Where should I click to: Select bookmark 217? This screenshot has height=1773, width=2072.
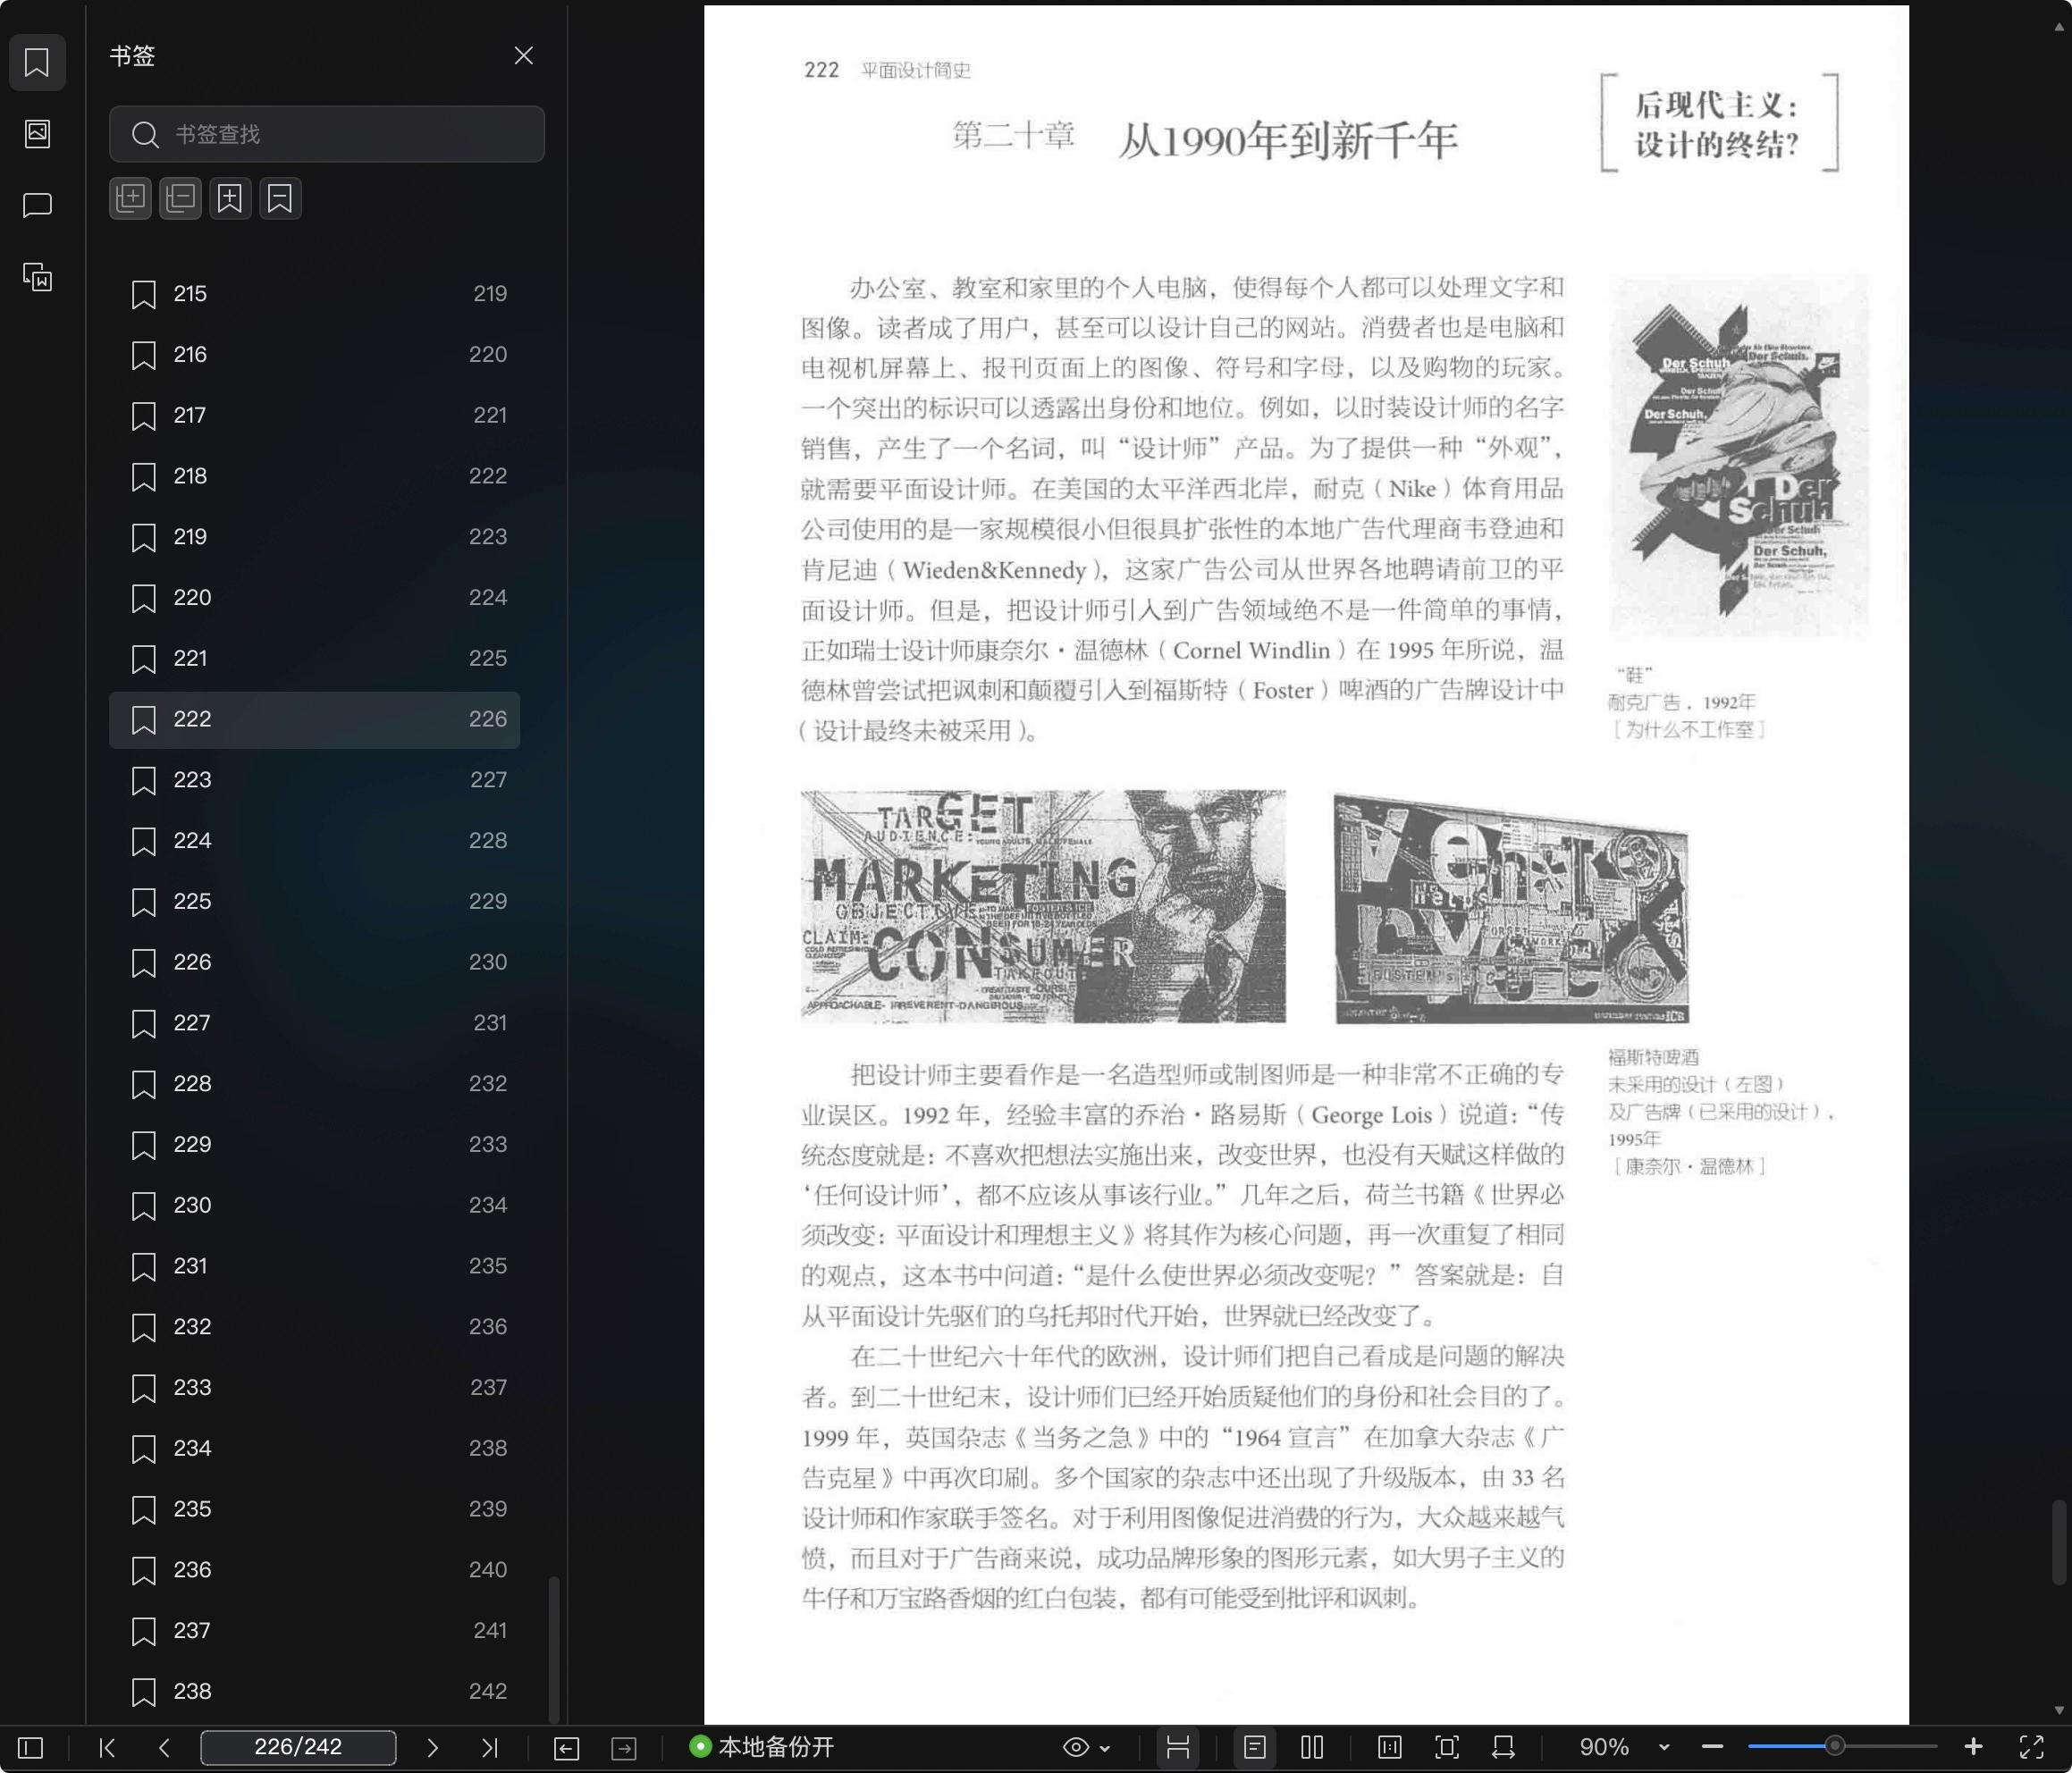click(314, 416)
